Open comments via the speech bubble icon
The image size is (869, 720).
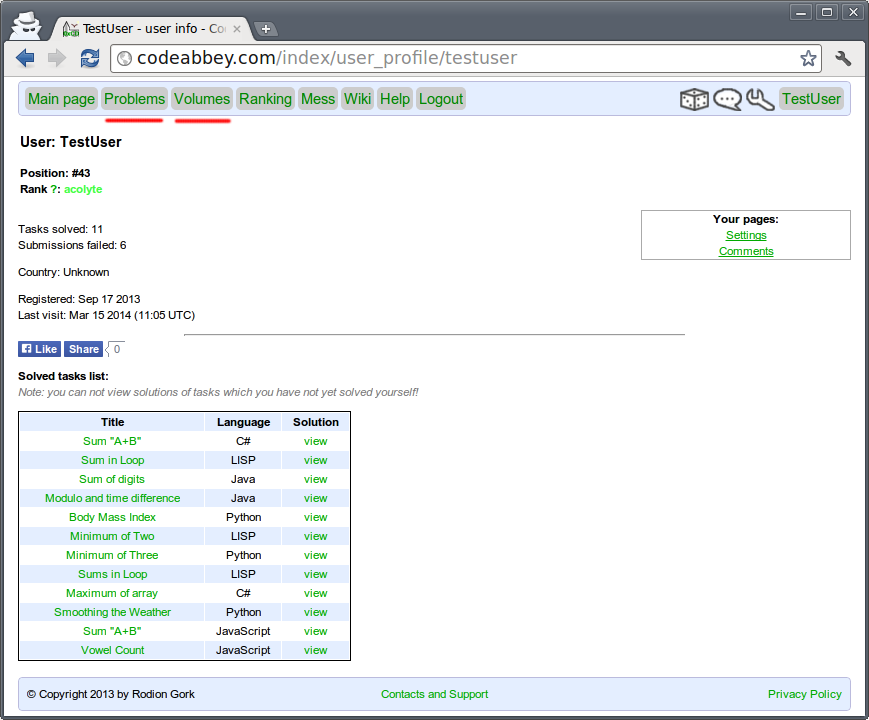(727, 99)
